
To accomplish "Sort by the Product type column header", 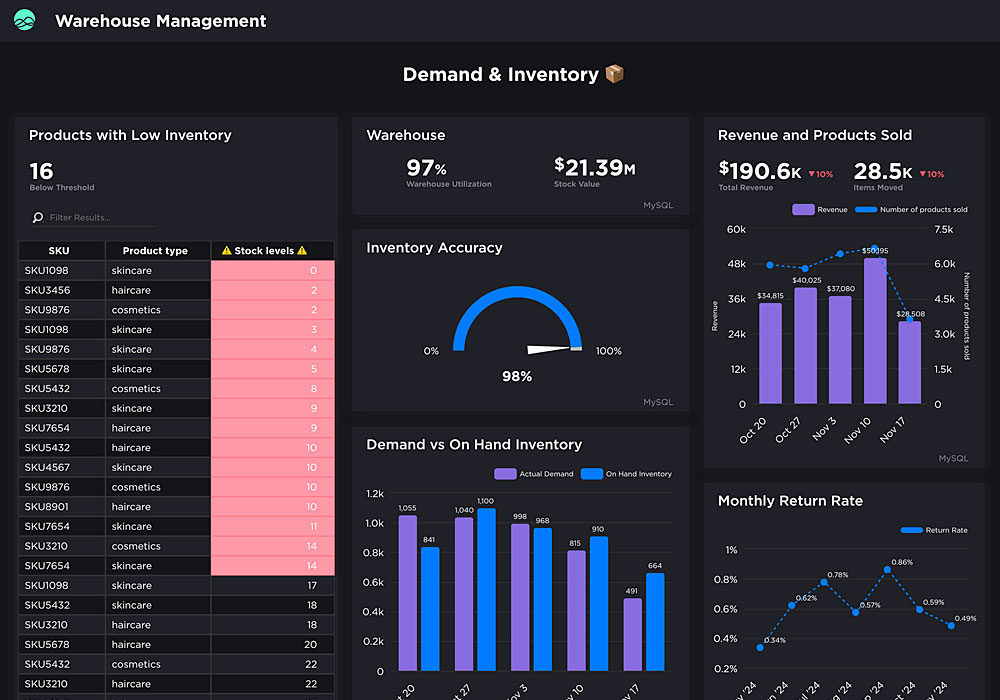I will point(155,251).
